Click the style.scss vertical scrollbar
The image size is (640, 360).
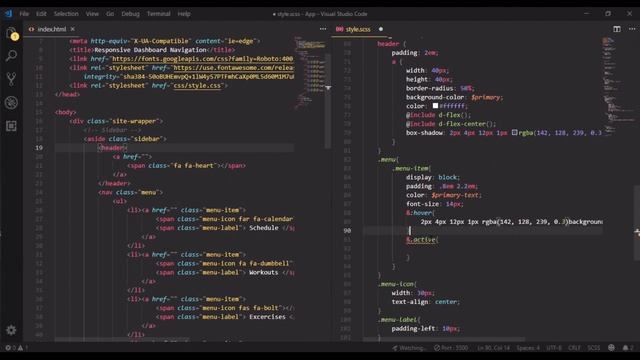coord(637,222)
